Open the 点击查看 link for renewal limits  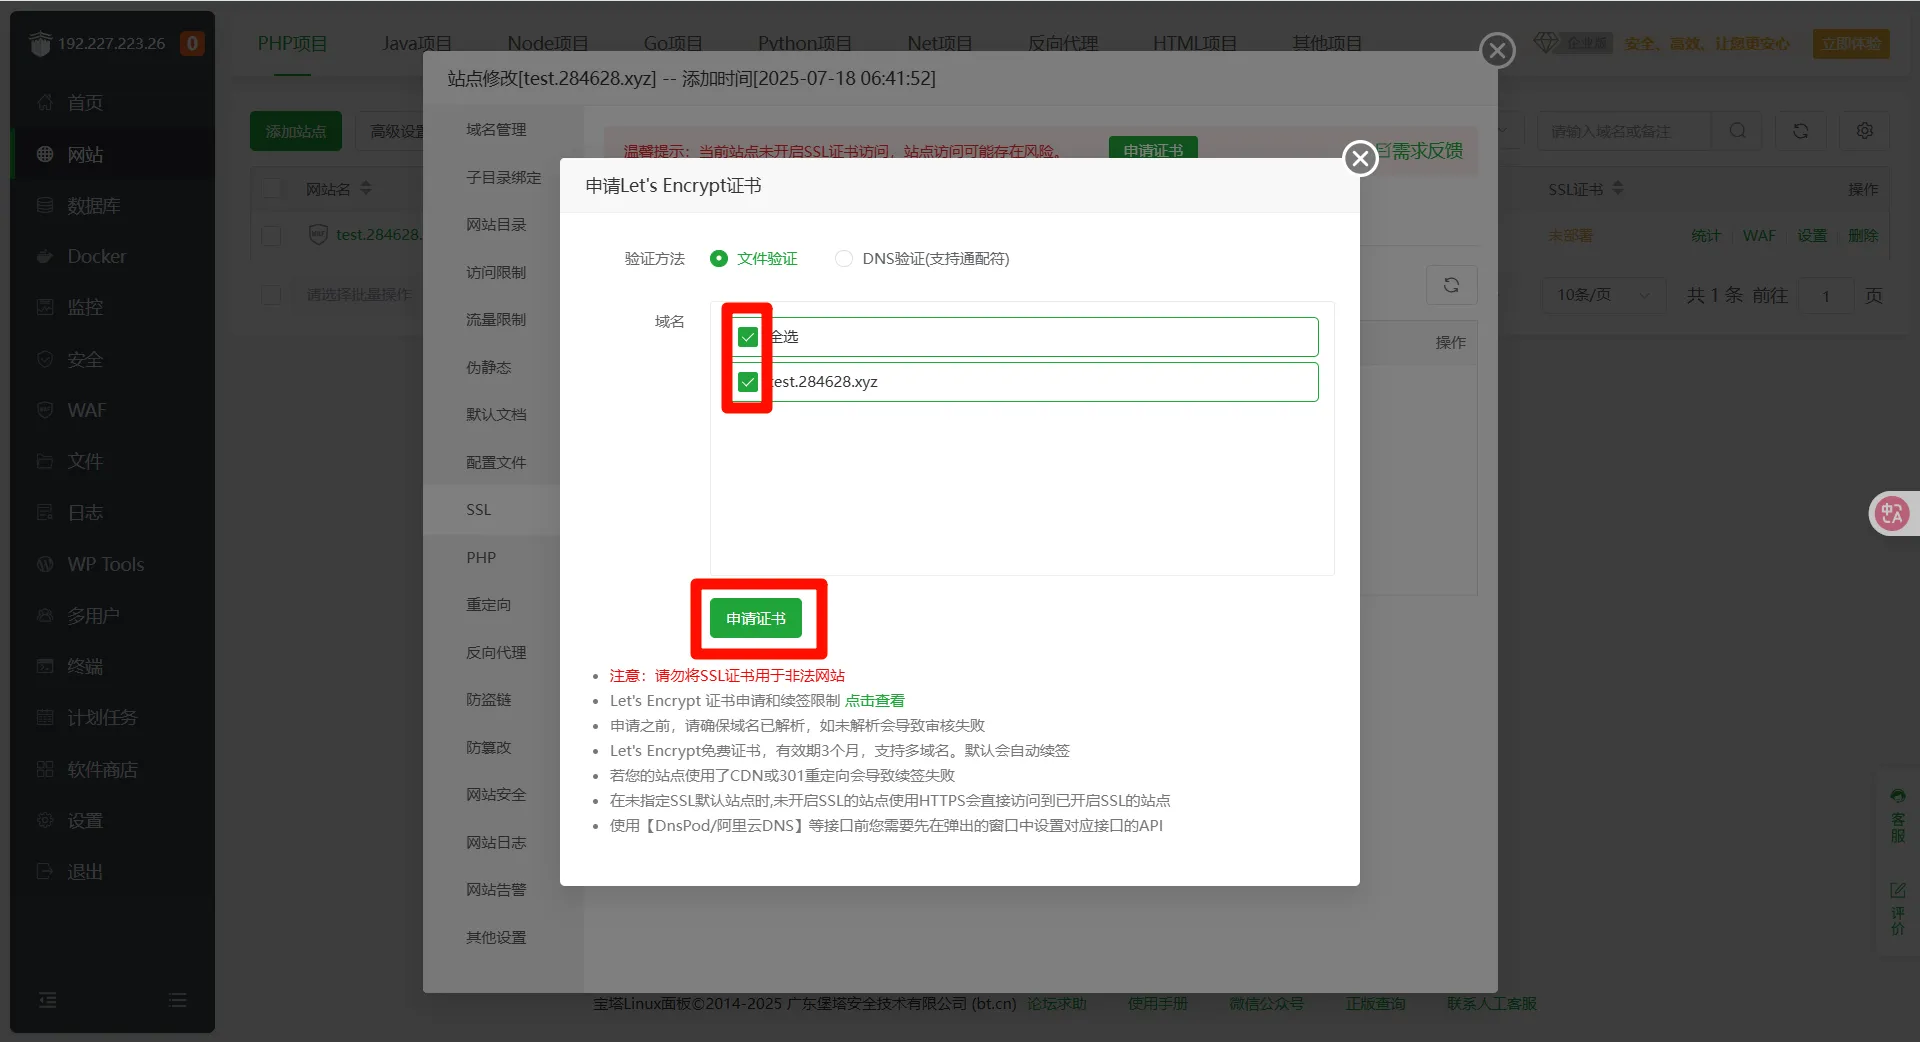tap(874, 701)
